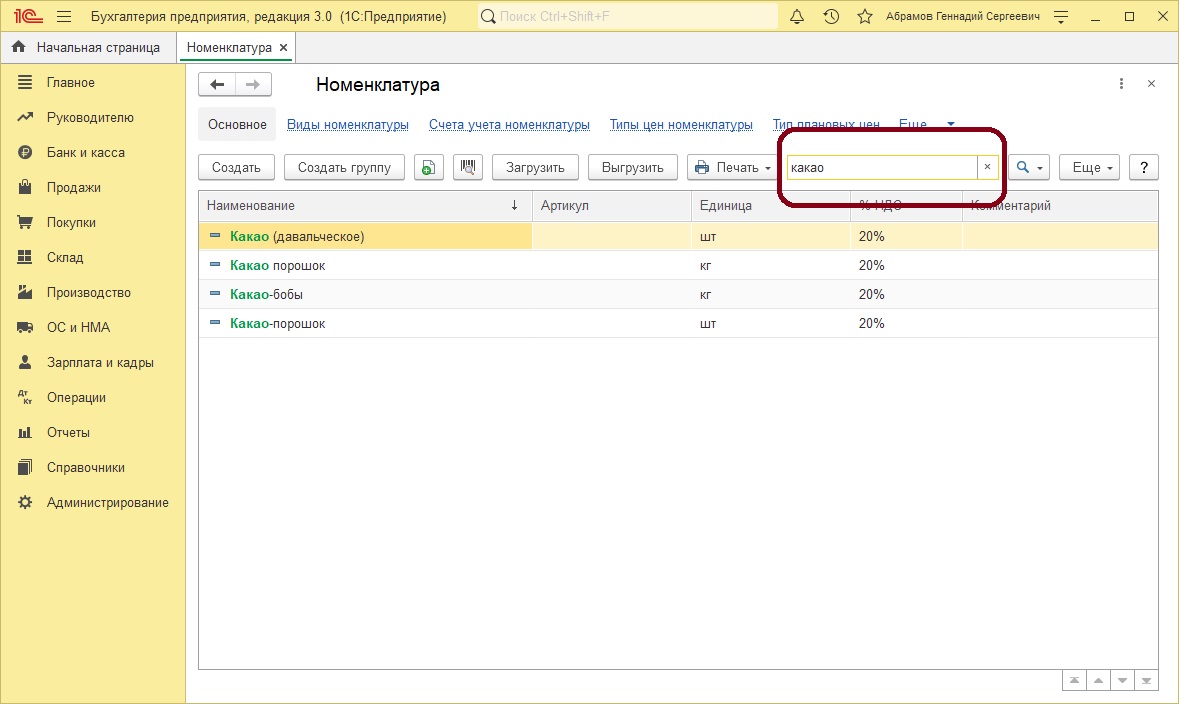The image size is (1179, 704).
Task: Open the Виды номенклатуры link
Action: pos(348,125)
